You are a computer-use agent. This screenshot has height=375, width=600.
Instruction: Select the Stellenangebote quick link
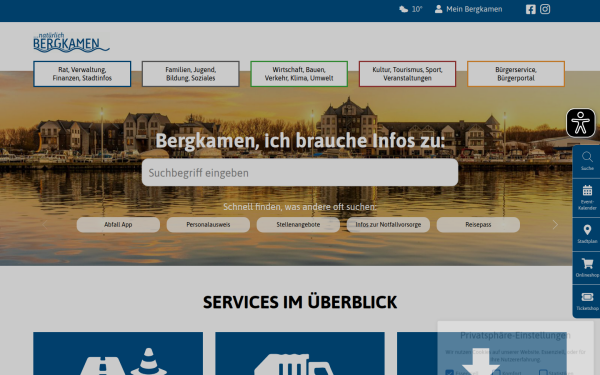click(298, 225)
